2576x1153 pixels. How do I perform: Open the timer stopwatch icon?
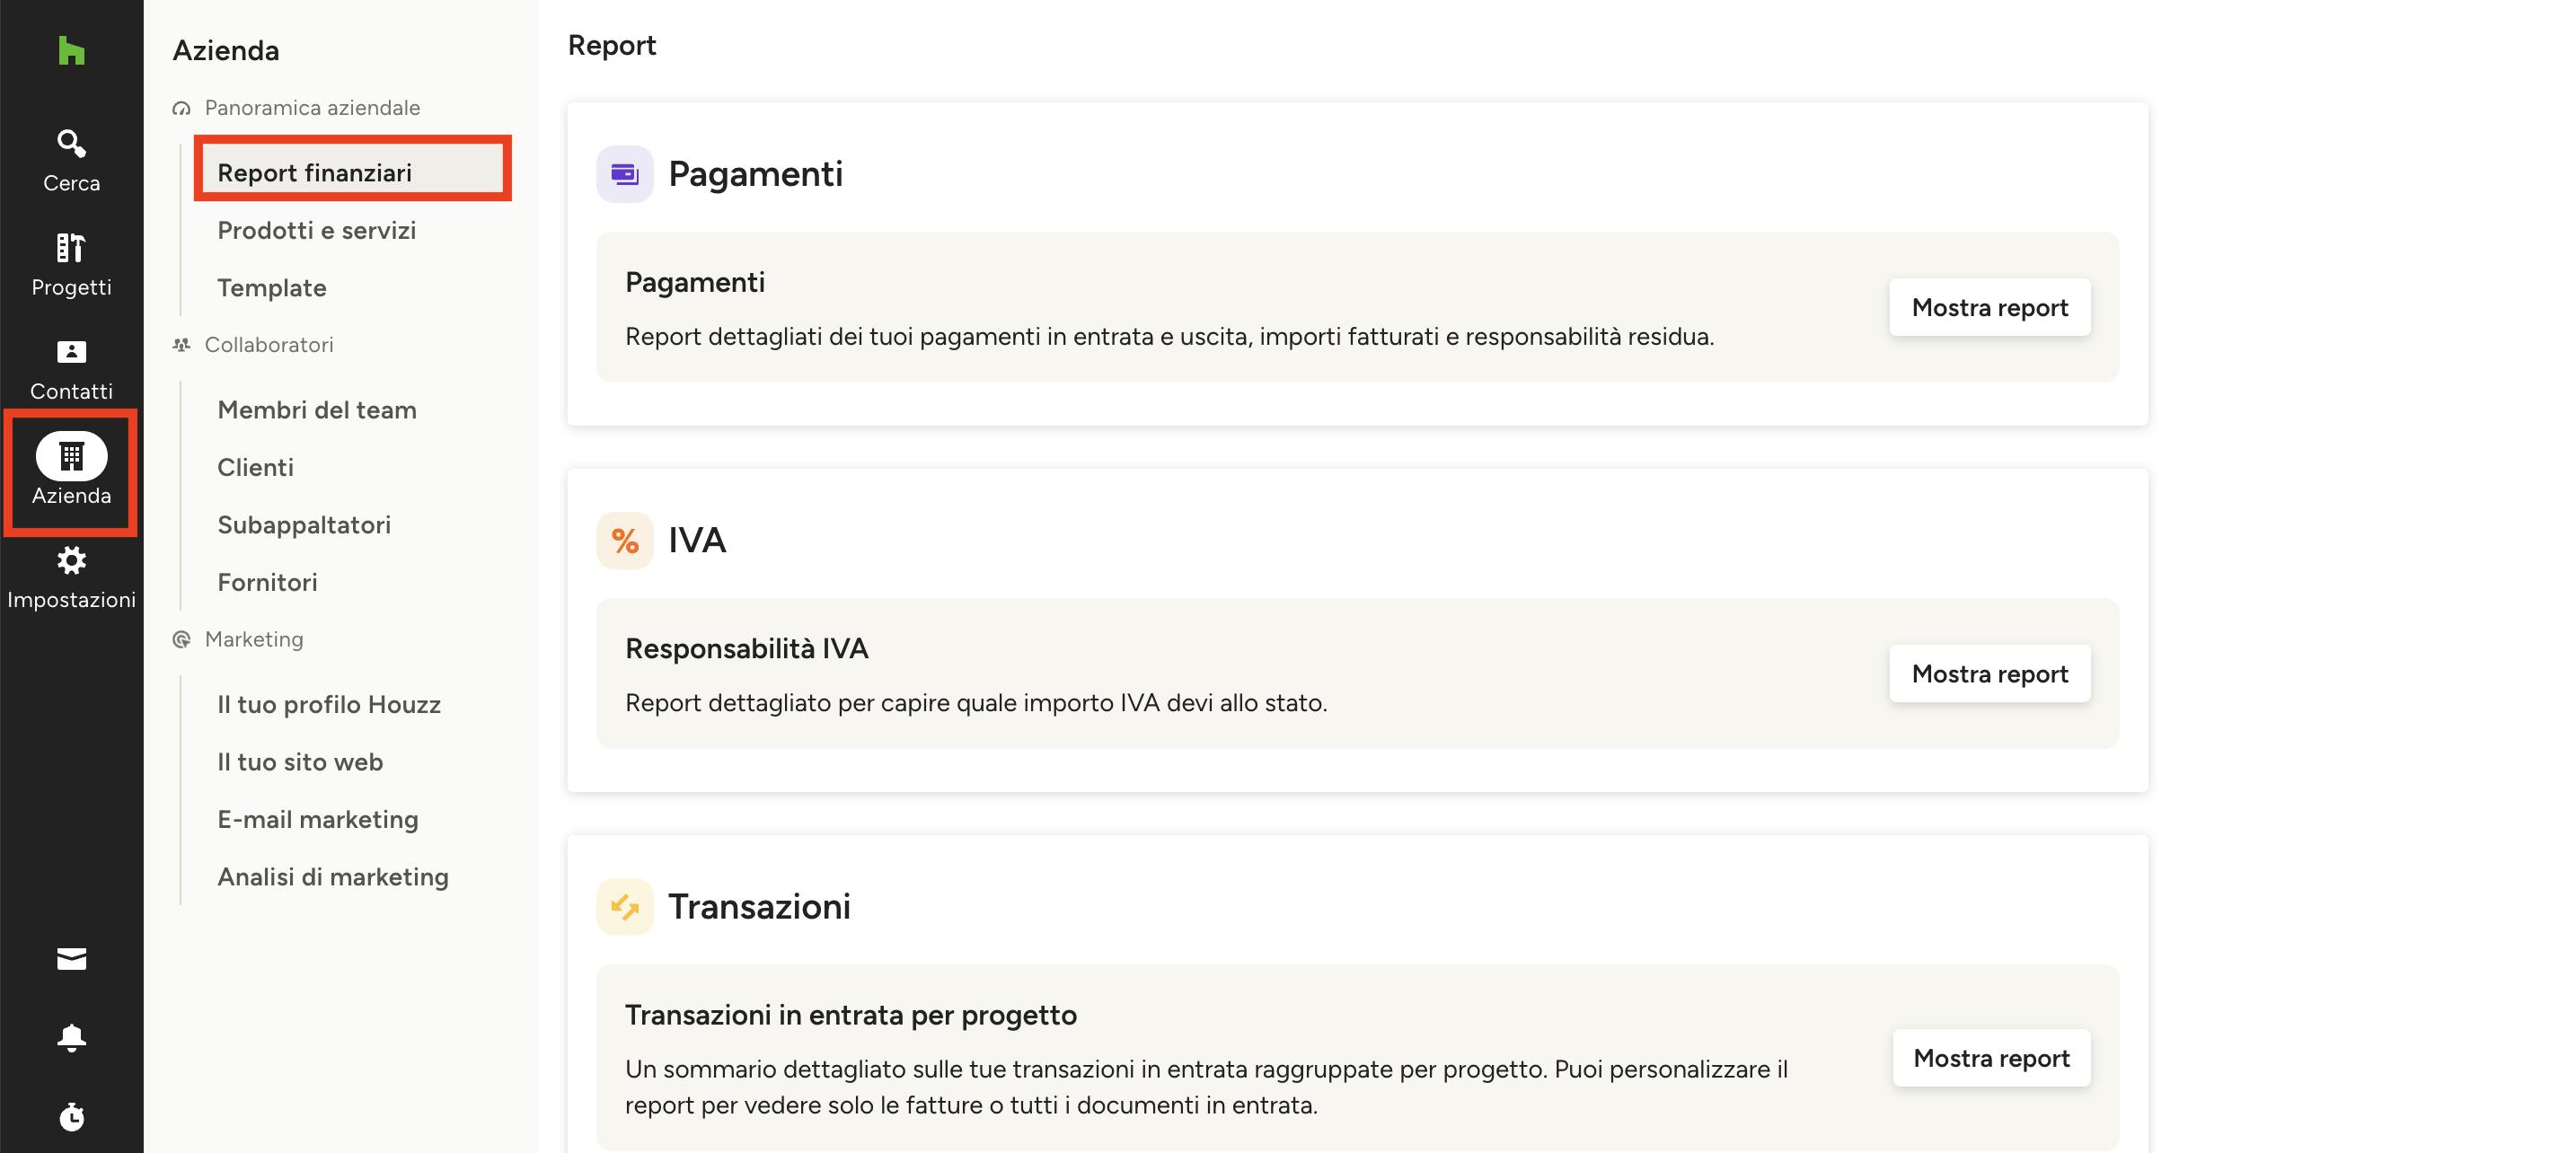coord(71,1116)
